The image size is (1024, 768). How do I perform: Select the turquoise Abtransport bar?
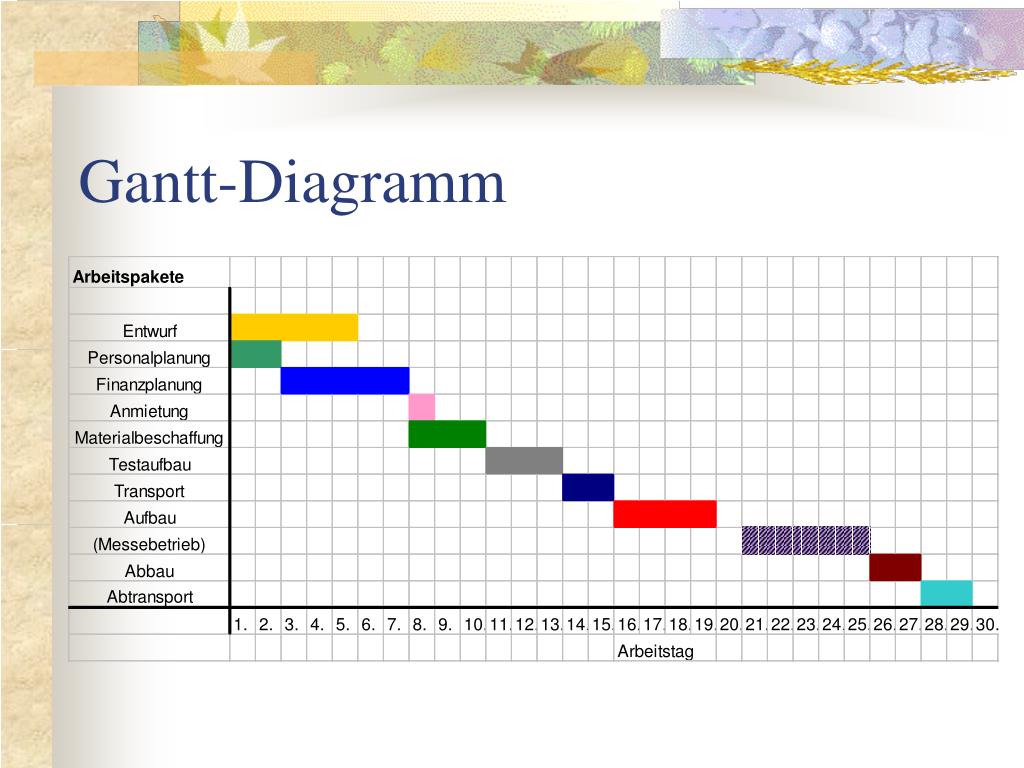(947, 594)
